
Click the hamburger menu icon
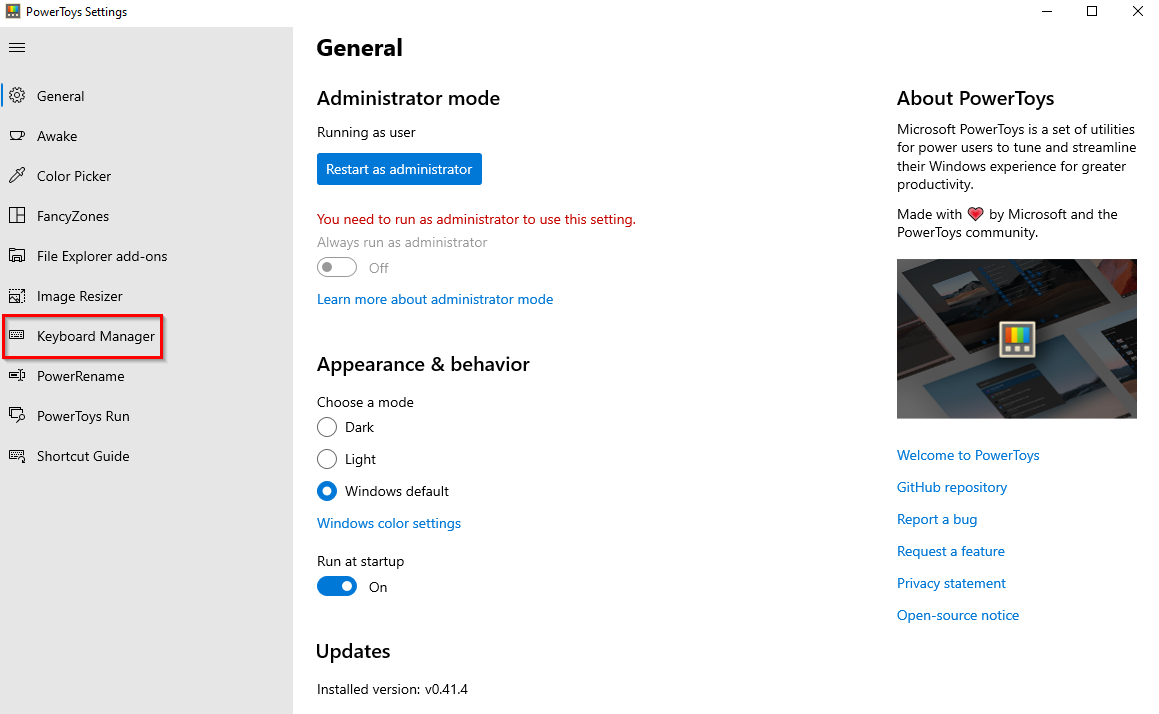[x=17, y=47]
